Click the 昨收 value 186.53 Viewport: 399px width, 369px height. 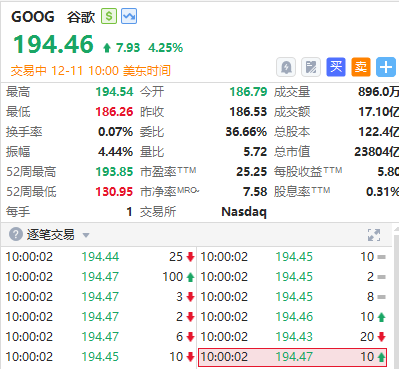[x=248, y=112]
